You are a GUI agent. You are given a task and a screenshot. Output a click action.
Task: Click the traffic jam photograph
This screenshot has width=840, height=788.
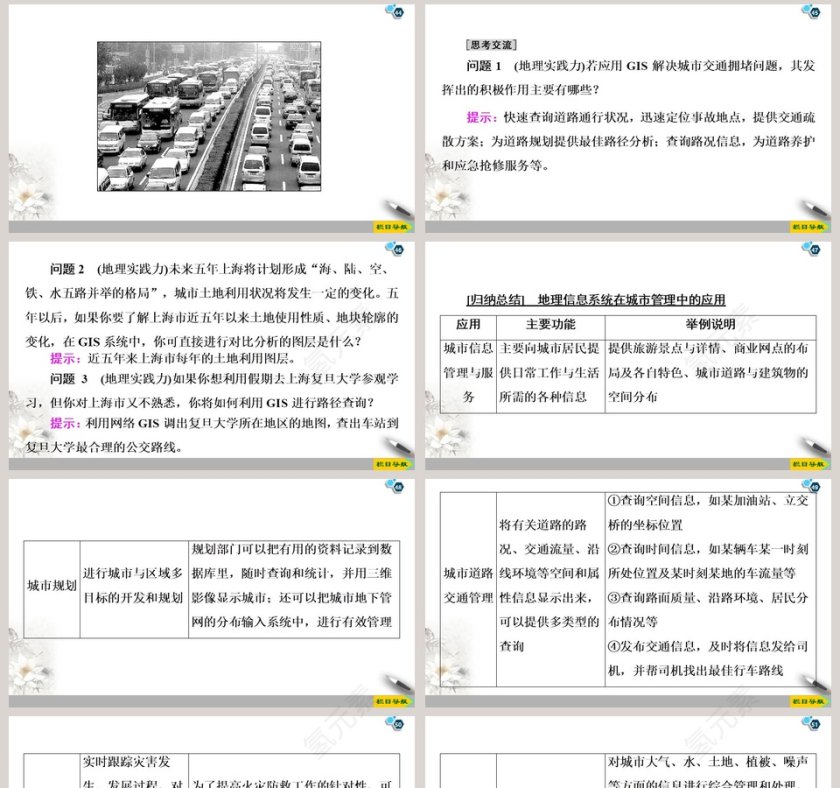pyautogui.click(x=208, y=116)
